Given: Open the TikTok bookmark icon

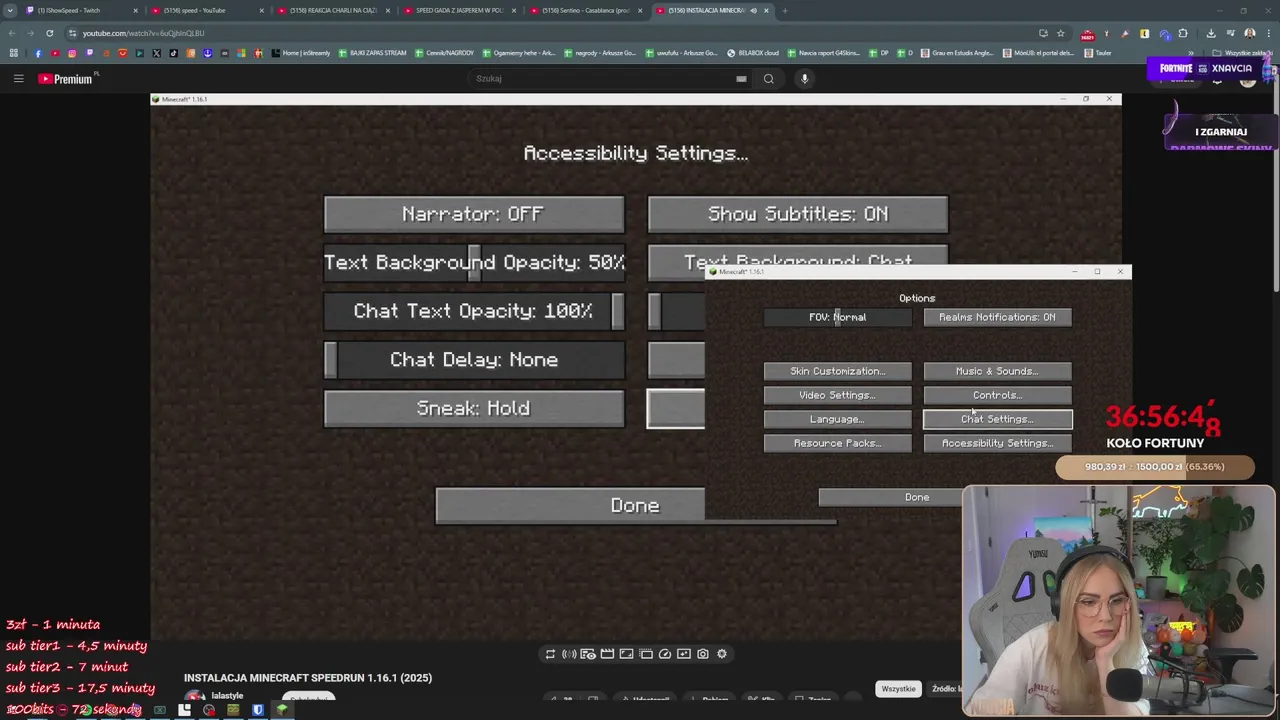Looking at the screenshot, I should click(x=174, y=53).
